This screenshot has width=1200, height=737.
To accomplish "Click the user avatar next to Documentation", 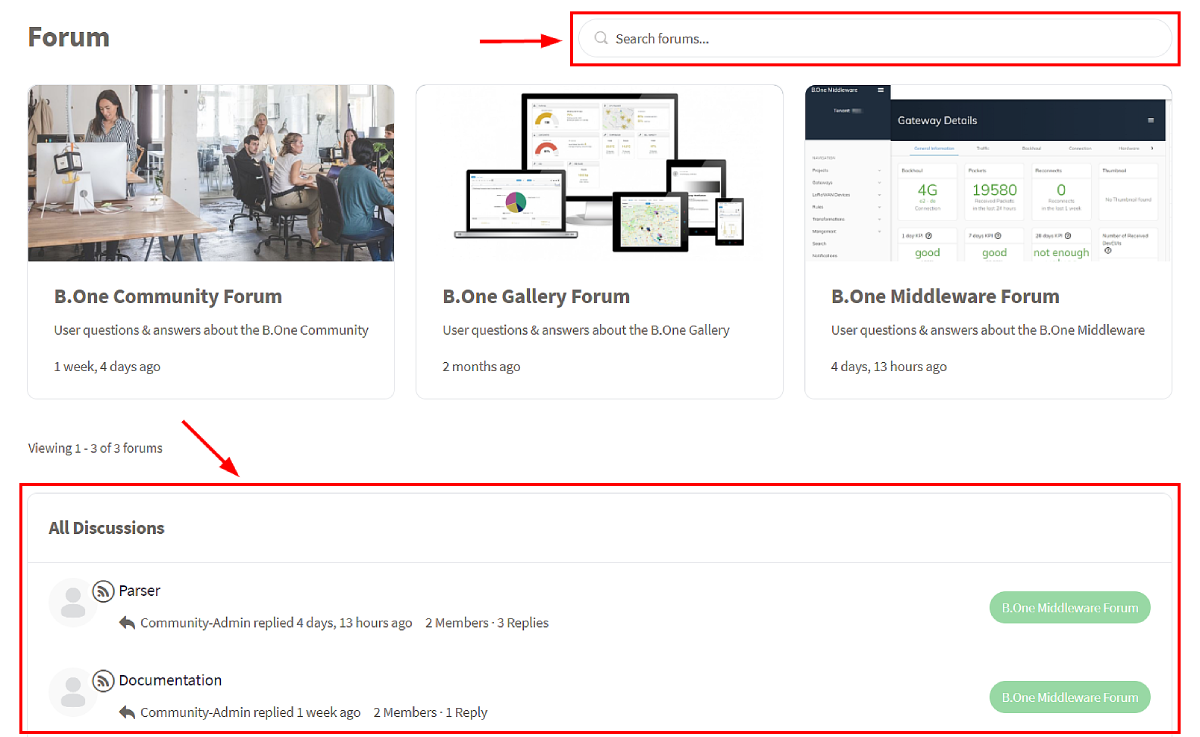I will click(73, 692).
